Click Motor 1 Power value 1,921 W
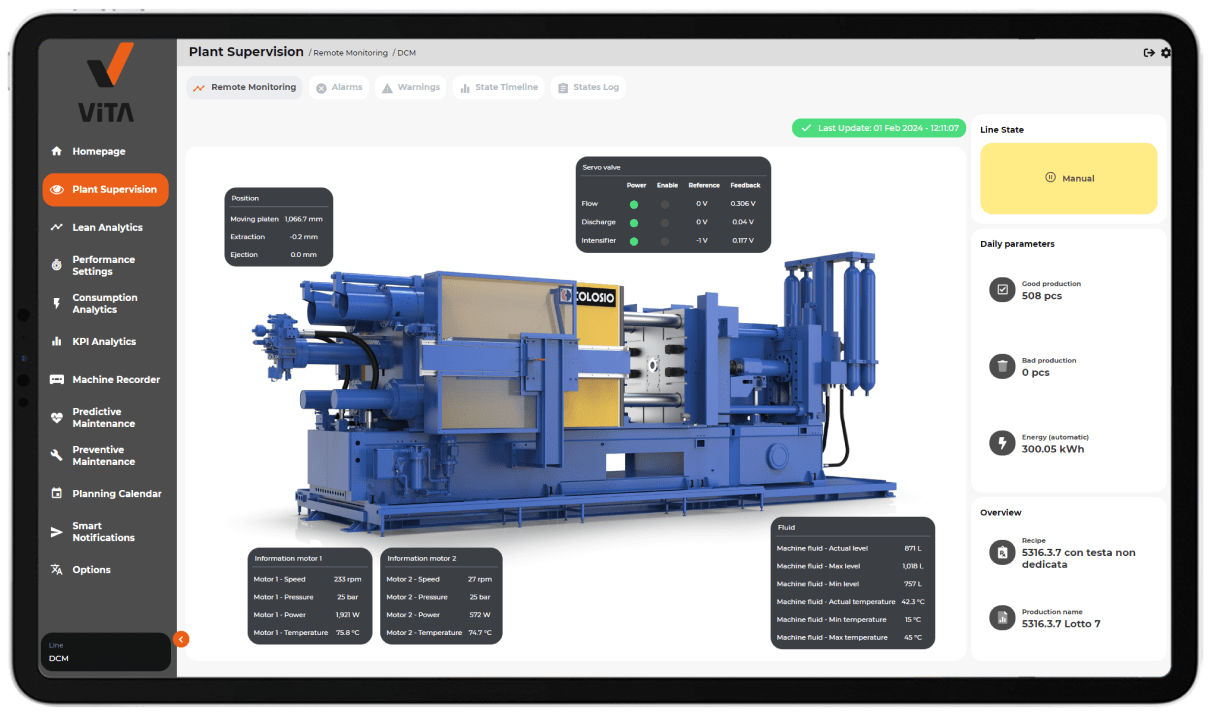Screen dimensions: 1211x716 pyautogui.click(x=348, y=615)
